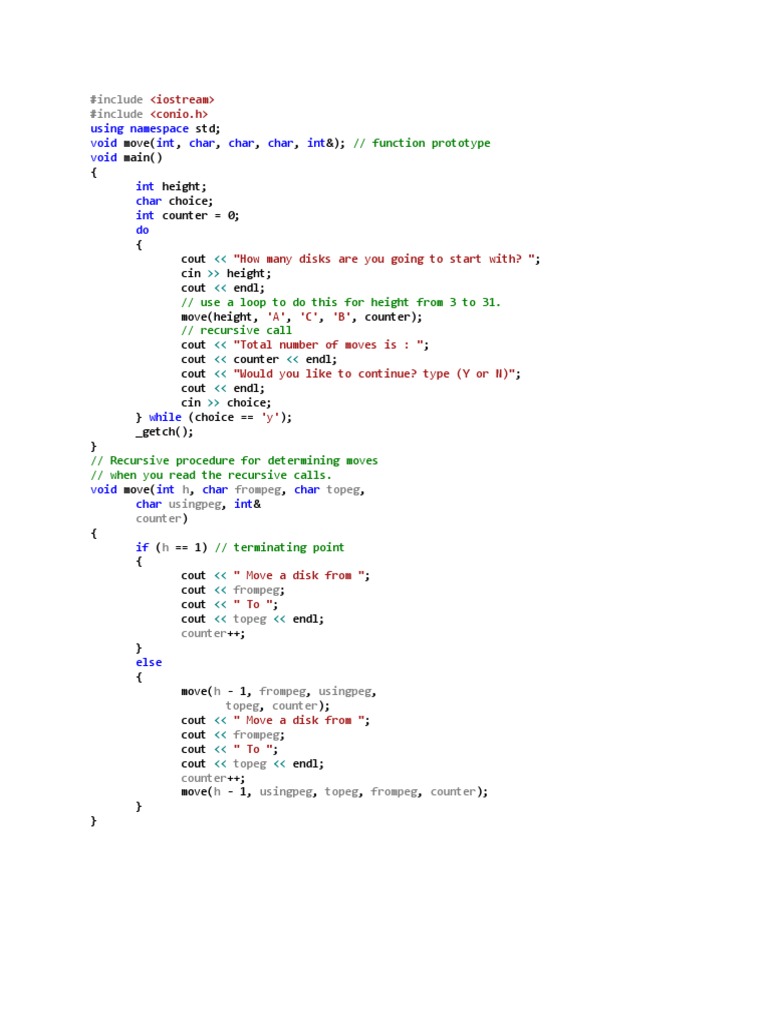The width and height of the screenshot is (768, 1024).
Task: Click the 'using namespace std;' line
Action: point(155,129)
